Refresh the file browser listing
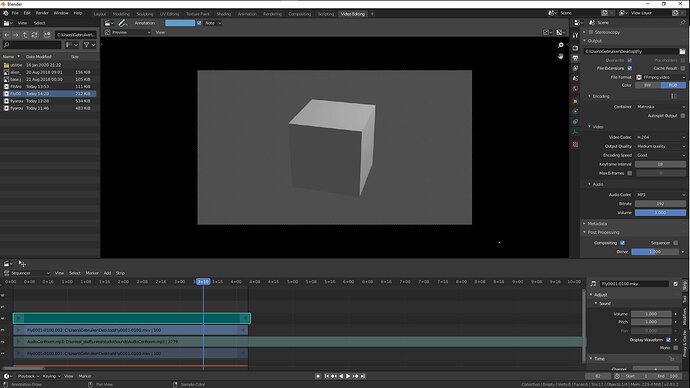The width and height of the screenshot is (690, 388). [34, 35]
